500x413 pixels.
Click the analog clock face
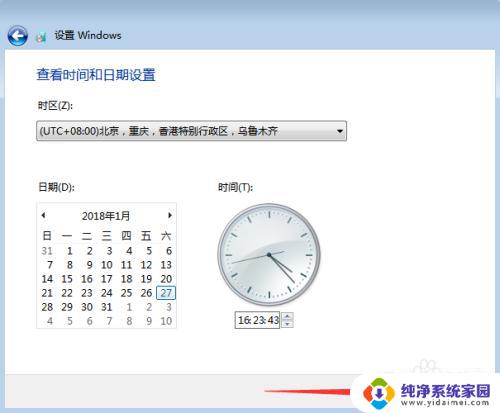click(x=269, y=255)
